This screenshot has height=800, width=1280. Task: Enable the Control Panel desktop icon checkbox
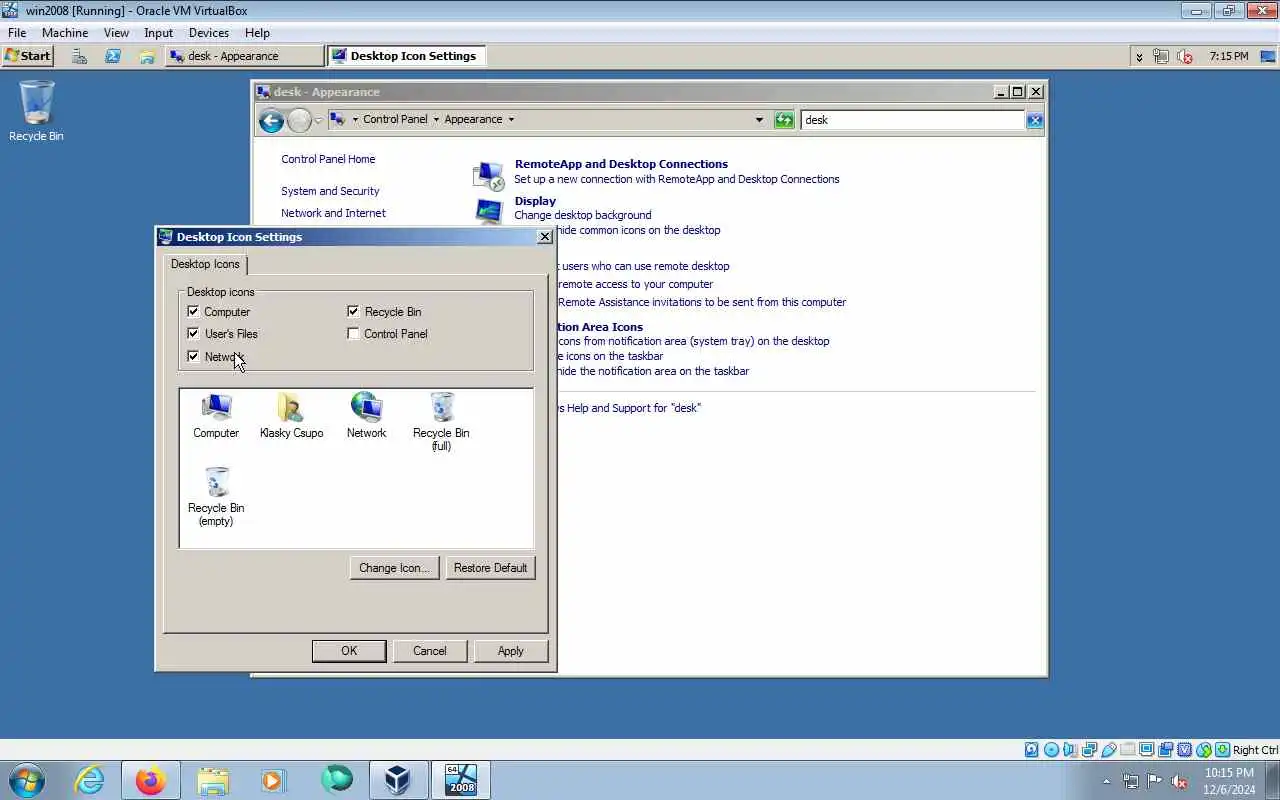(353, 334)
